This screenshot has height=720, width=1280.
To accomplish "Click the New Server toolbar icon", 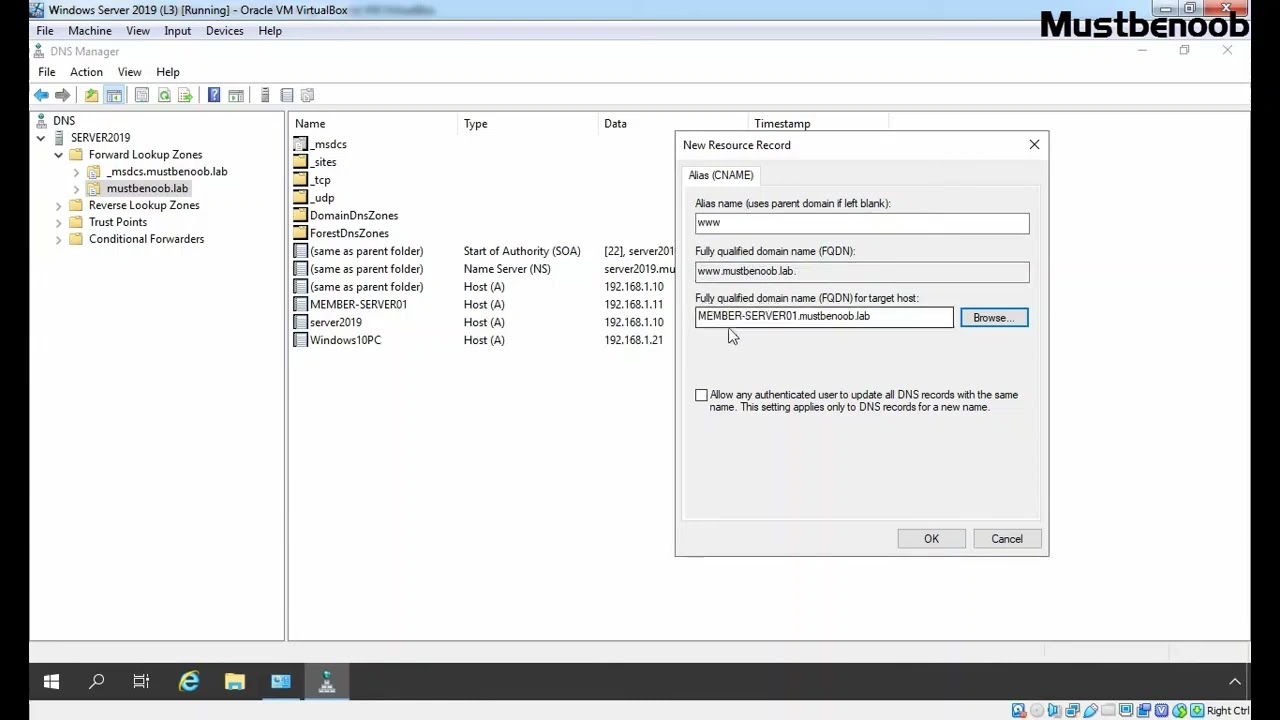I will (x=265, y=95).
